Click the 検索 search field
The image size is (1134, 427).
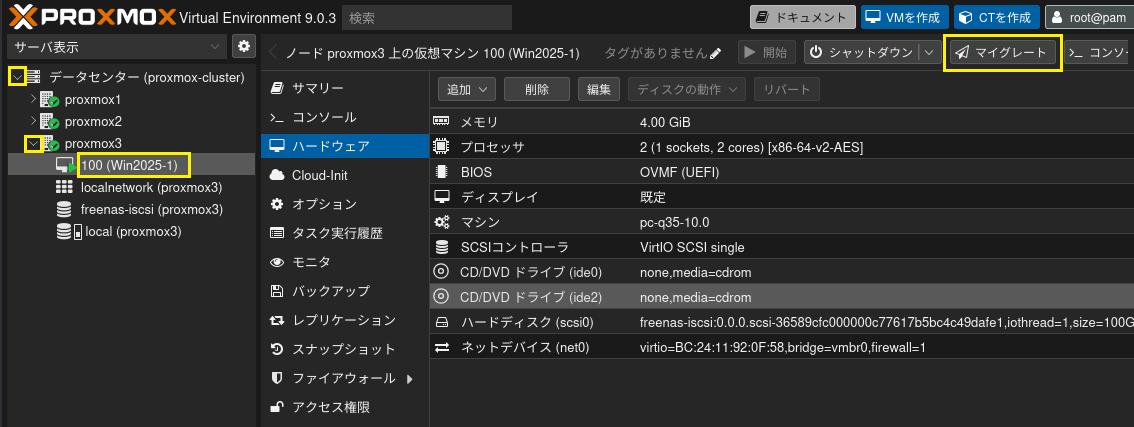coord(427,17)
